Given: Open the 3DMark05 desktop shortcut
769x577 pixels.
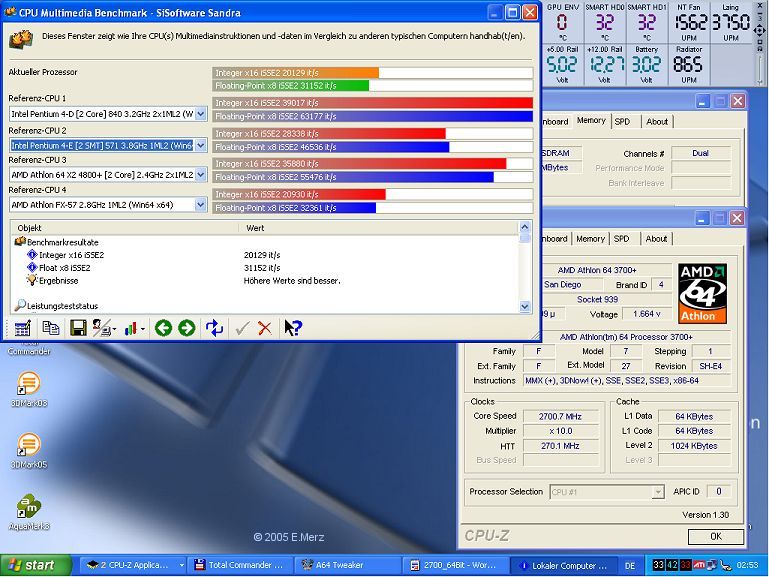Looking at the screenshot, I should click(28, 451).
